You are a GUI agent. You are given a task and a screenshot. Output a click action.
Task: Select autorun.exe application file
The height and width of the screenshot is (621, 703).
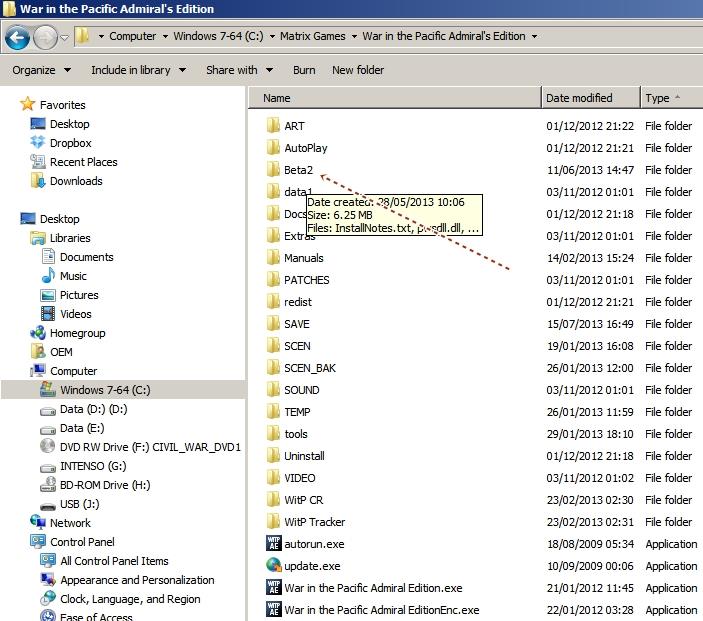[305, 544]
